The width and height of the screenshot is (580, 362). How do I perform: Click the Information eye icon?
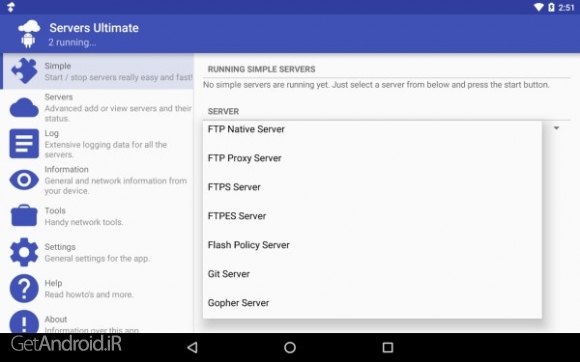[x=24, y=180]
